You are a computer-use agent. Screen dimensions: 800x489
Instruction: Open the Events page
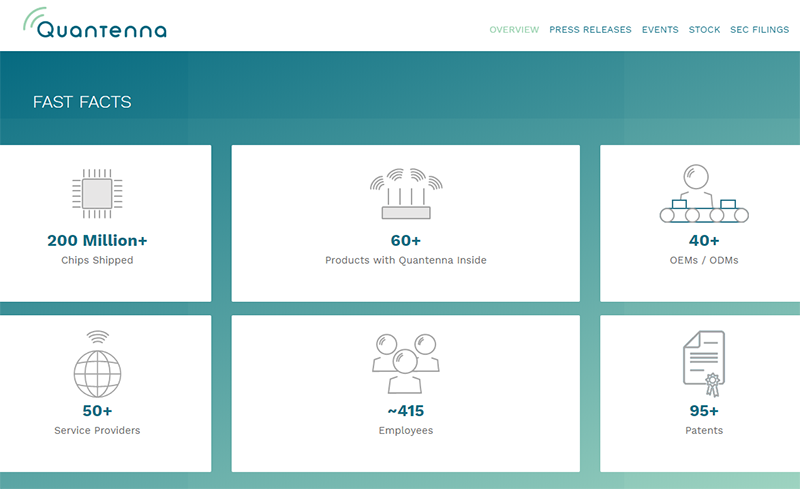coord(660,30)
